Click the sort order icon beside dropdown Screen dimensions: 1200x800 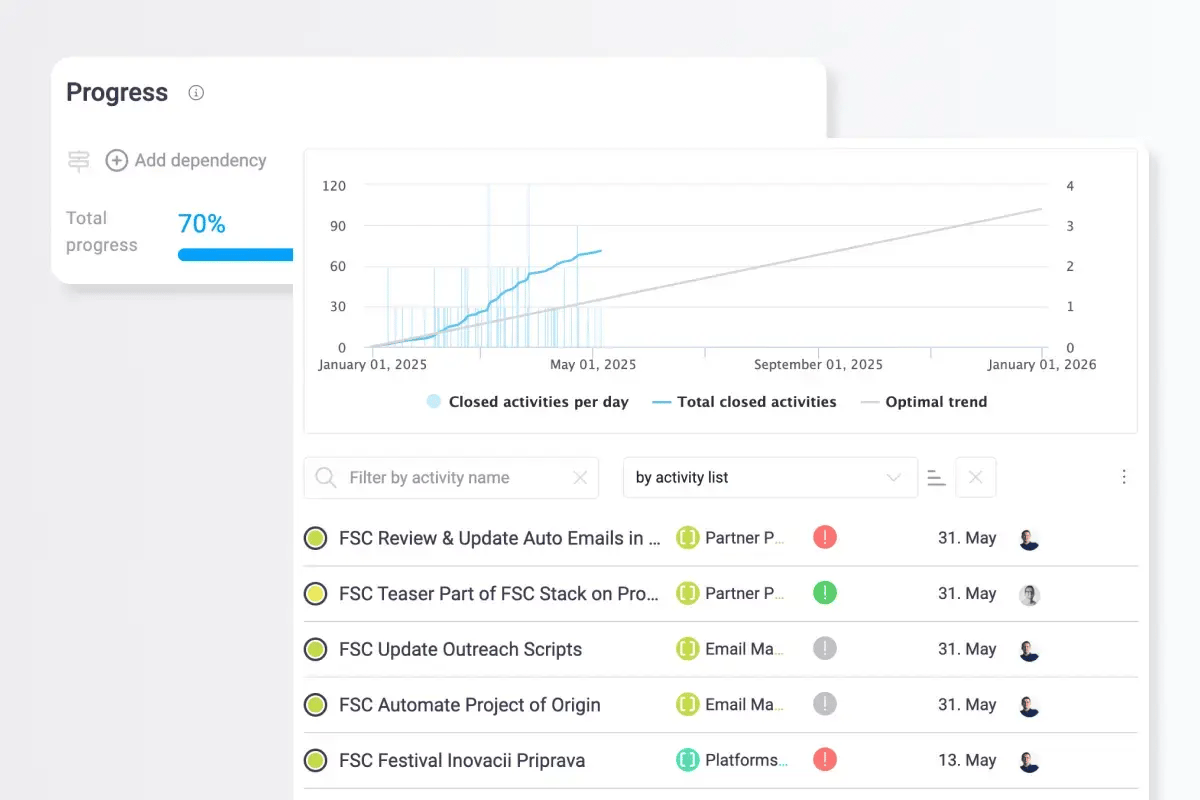936,478
